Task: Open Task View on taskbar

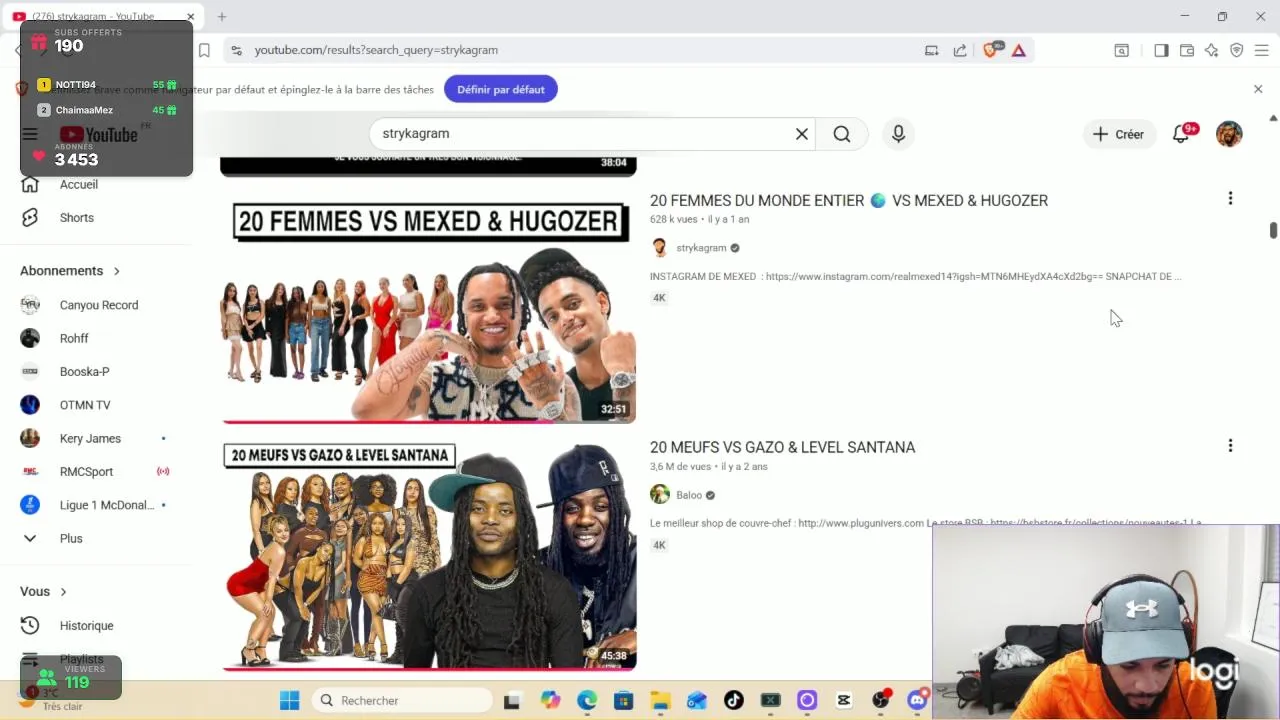Action: [x=512, y=700]
